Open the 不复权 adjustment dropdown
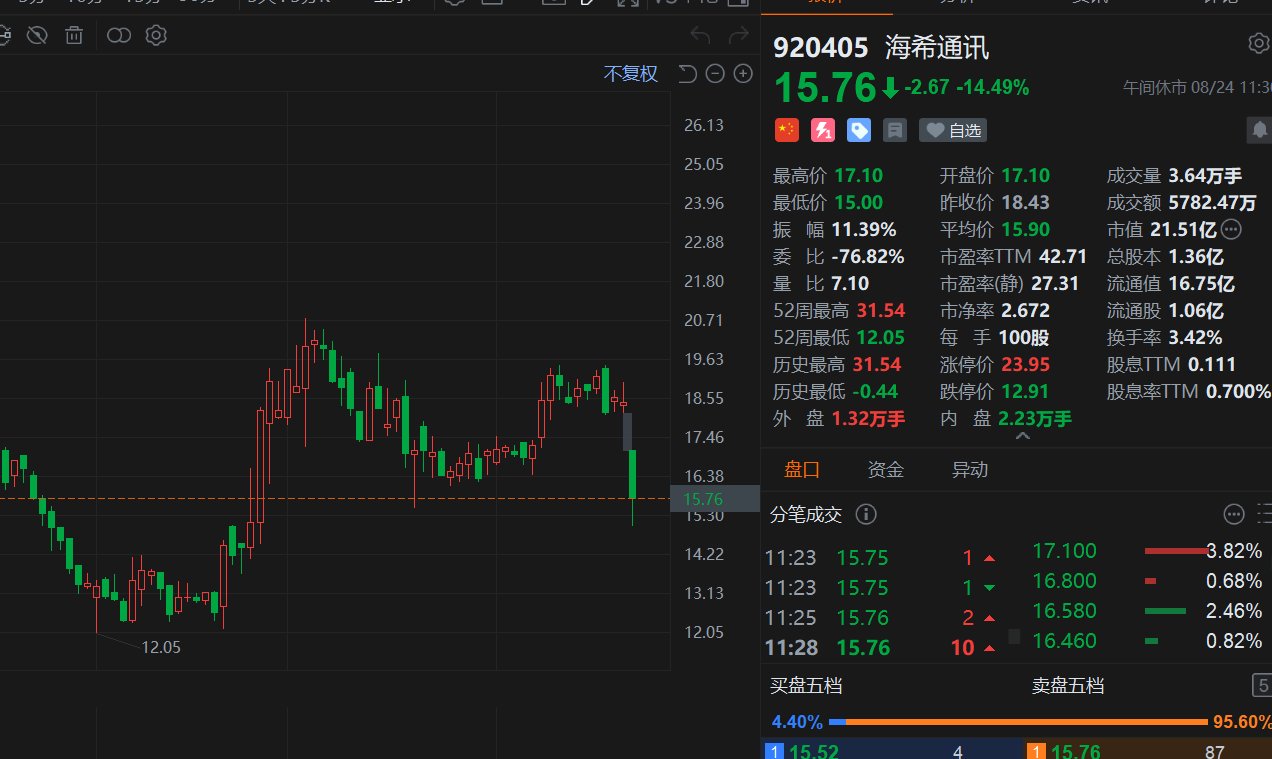 click(x=631, y=73)
